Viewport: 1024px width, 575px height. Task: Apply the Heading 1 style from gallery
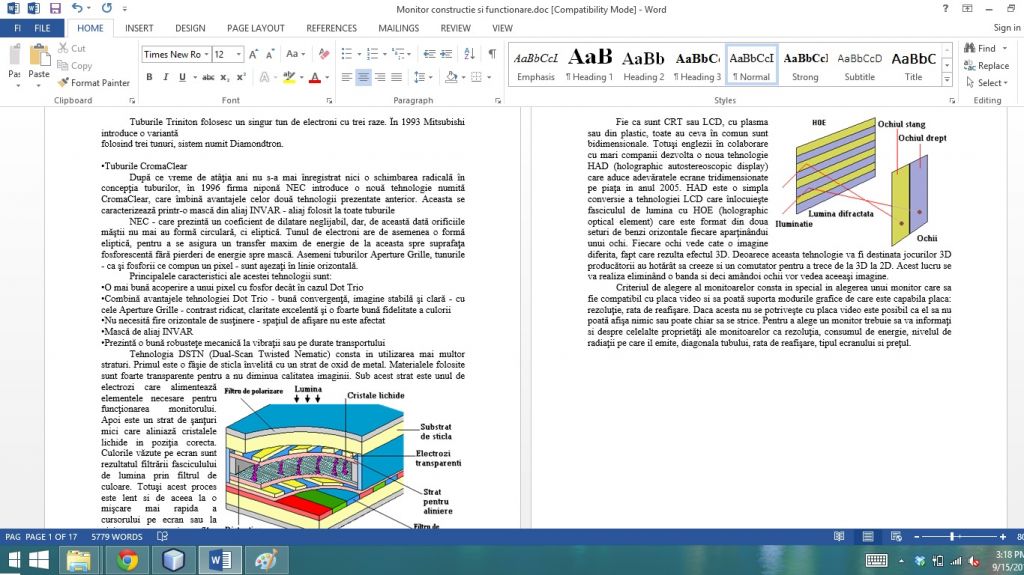click(x=590, y=63)
